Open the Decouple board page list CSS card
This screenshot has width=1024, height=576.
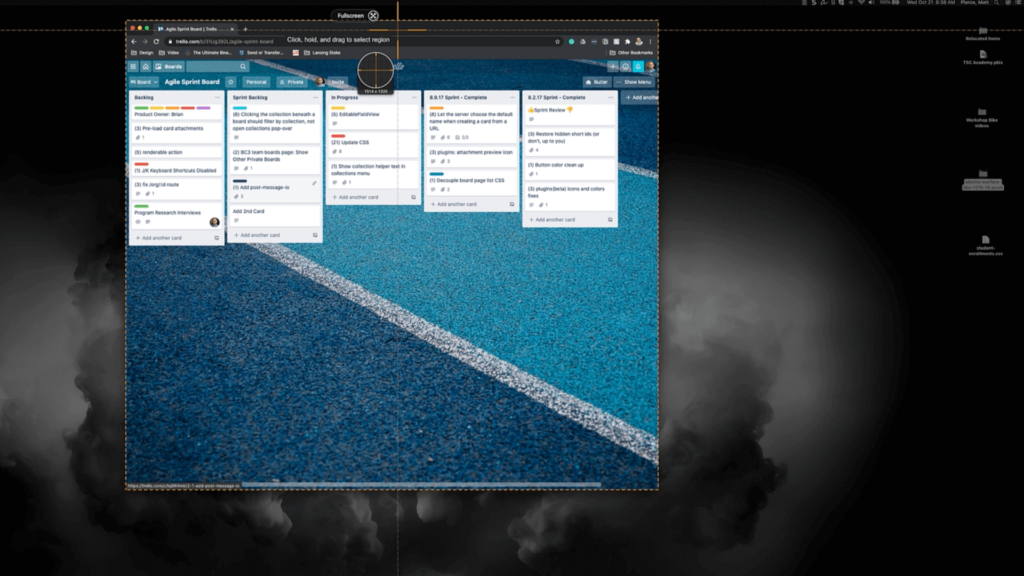(472, 182)
